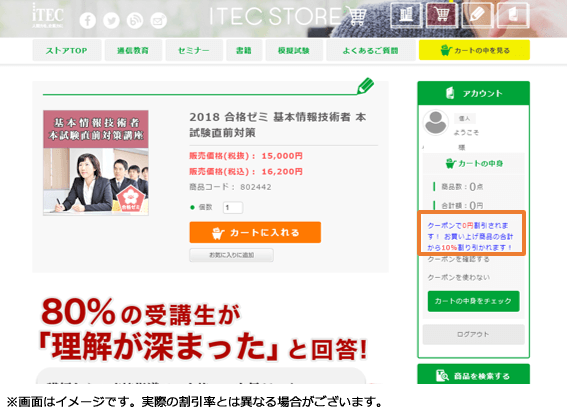Viewport: 567px width, 407px height.
Task: Open the RSS feed icon
Action: click(135, 21)
